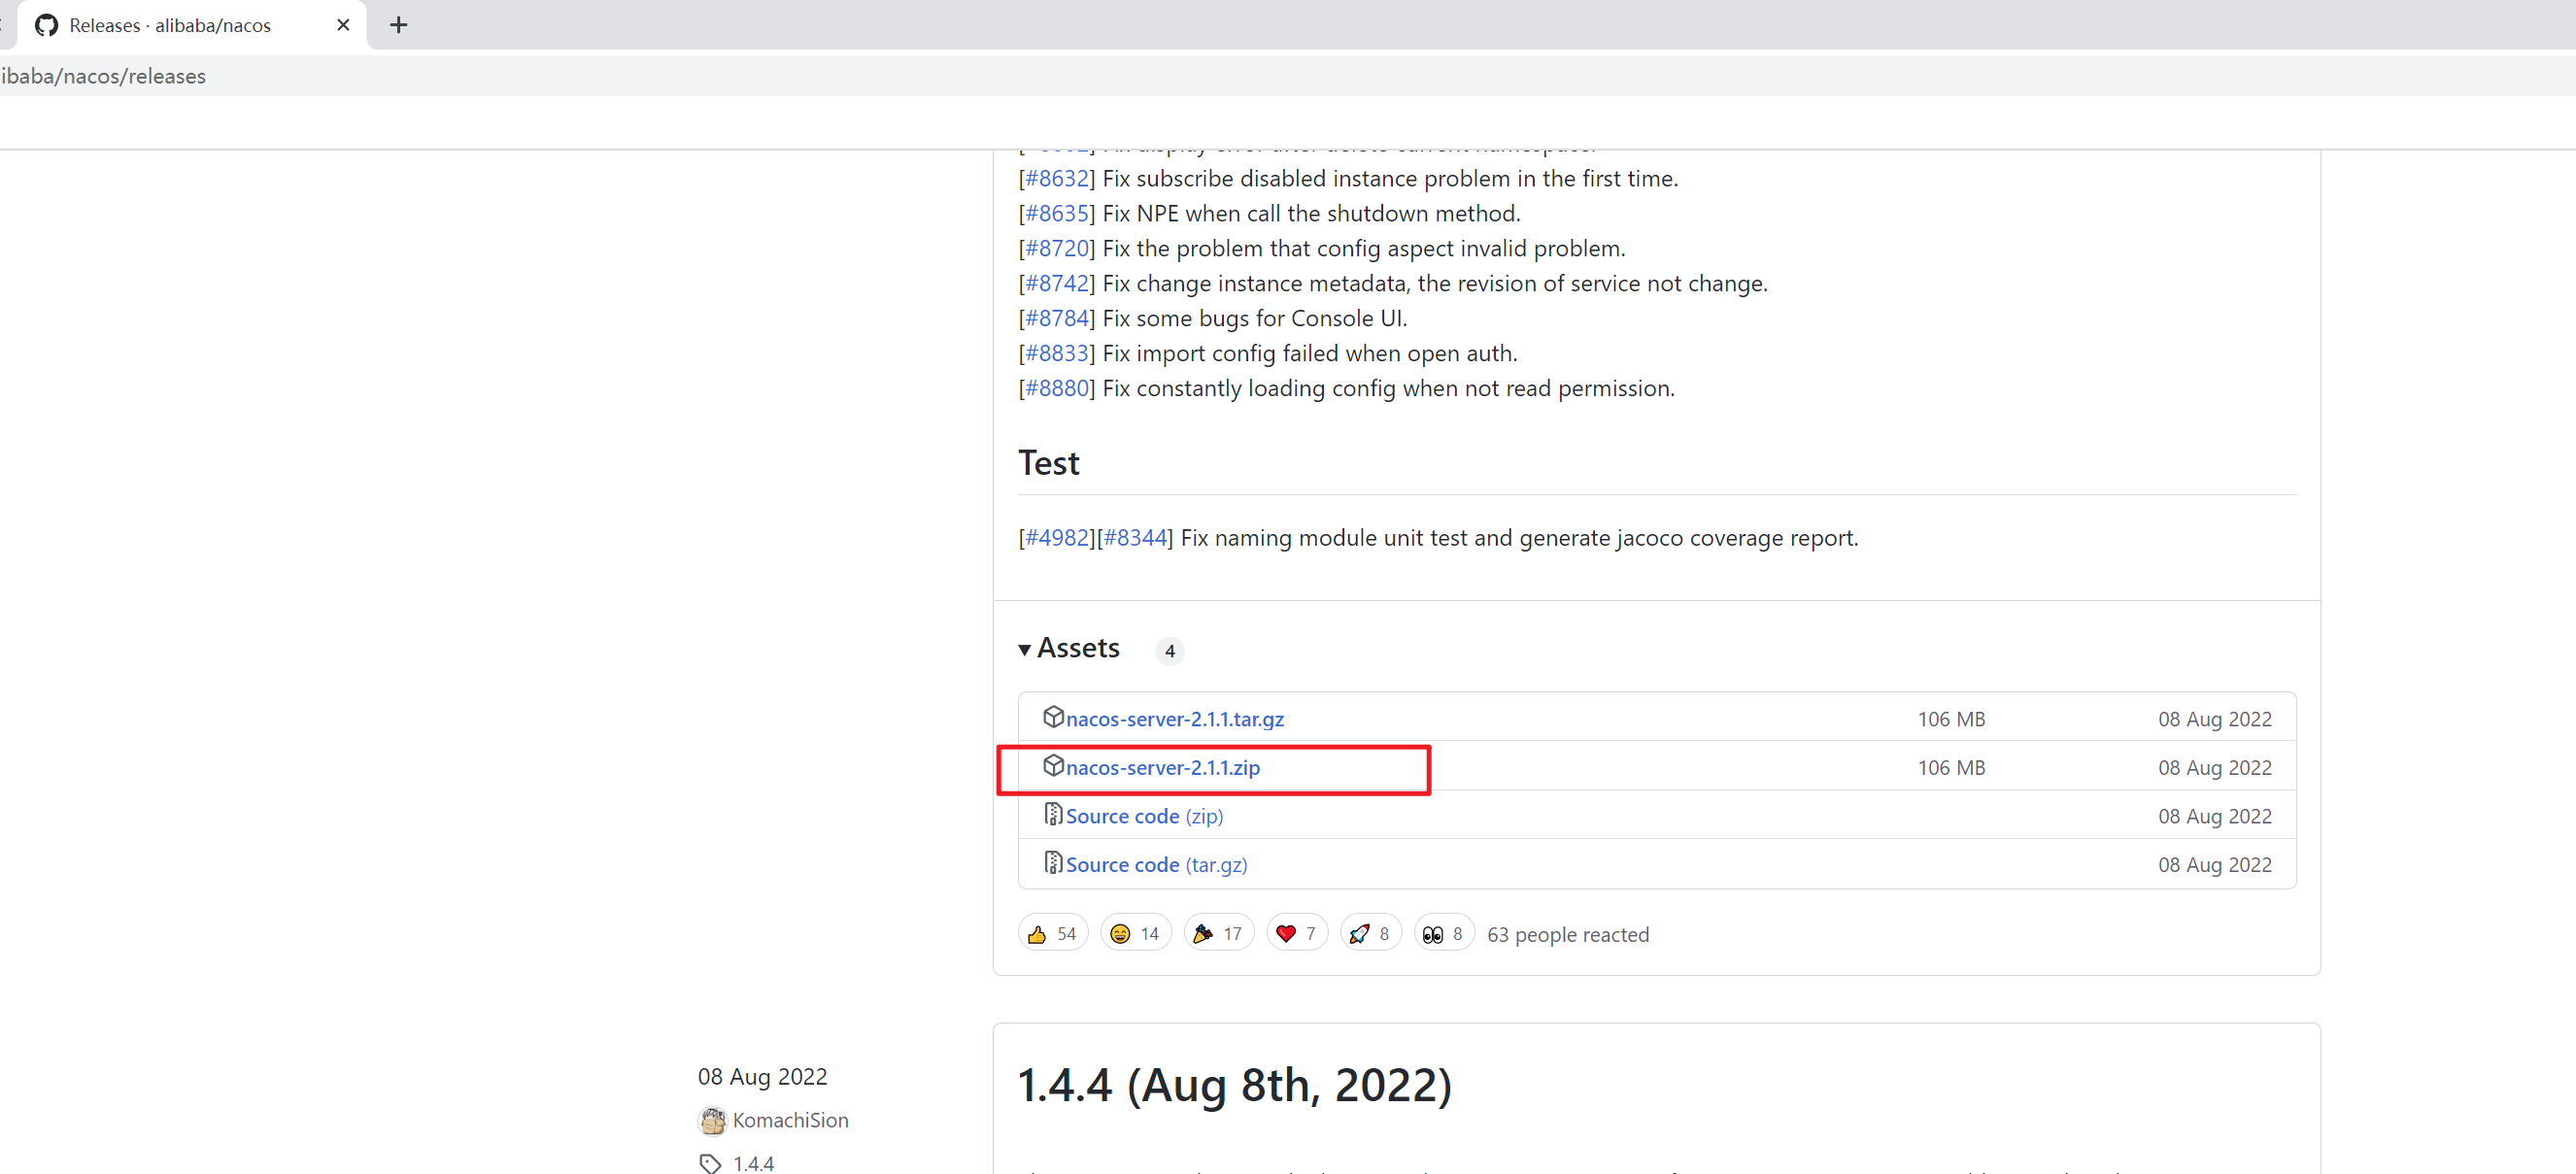Close the Releases alibaba/nacos tab

pyautogui.click(x=343, y=25)
